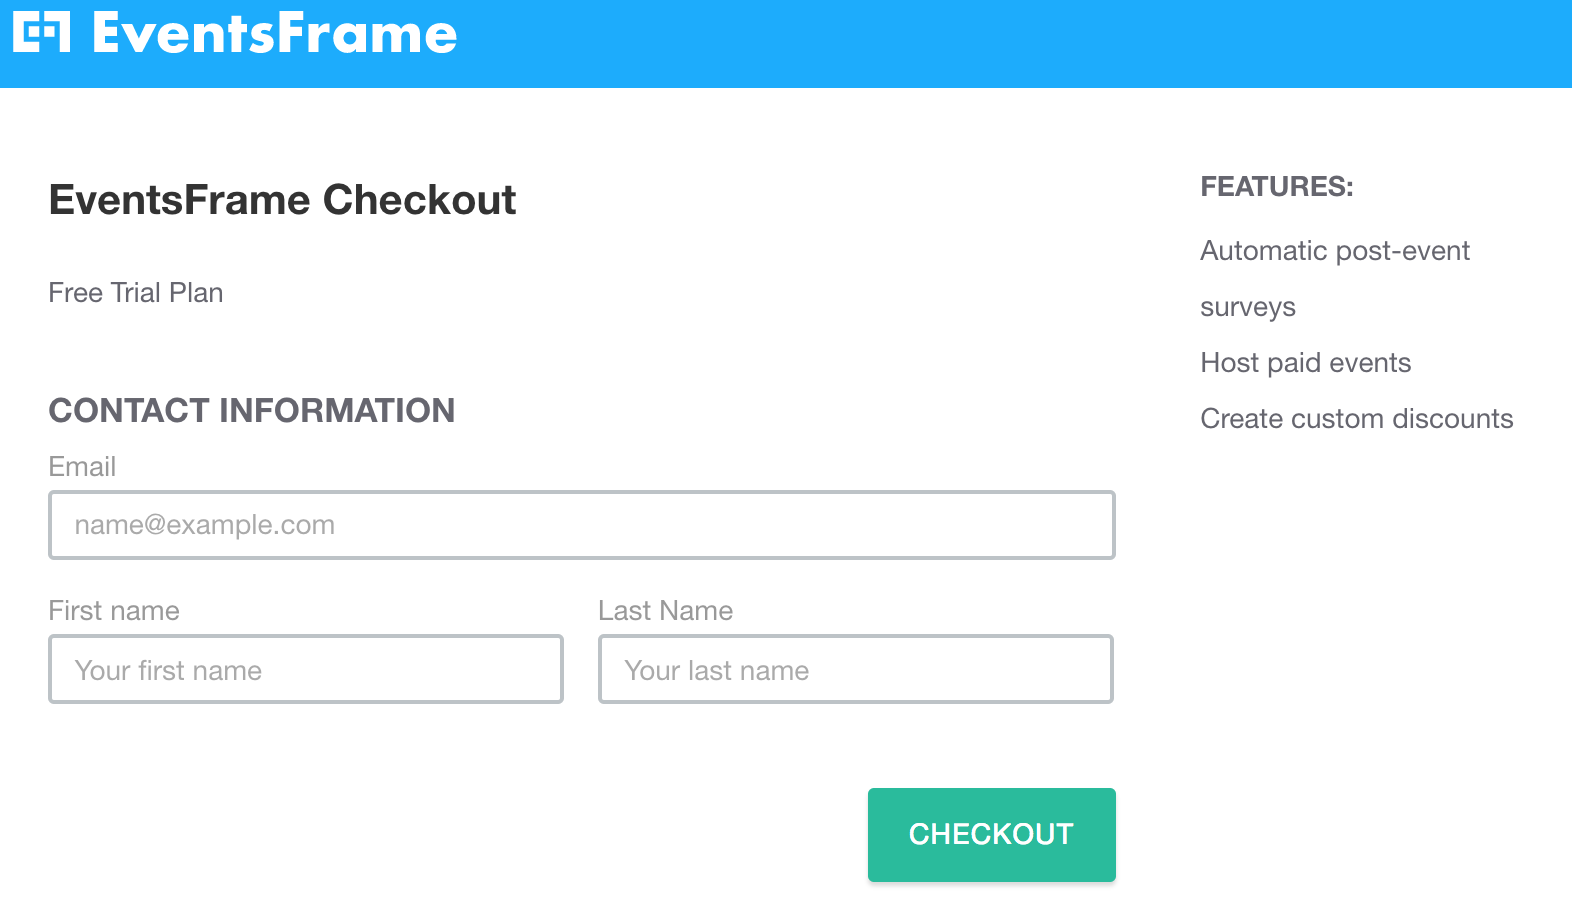Click the First name label
This screenshot has height=912, width=1572.
click(114, 611)
